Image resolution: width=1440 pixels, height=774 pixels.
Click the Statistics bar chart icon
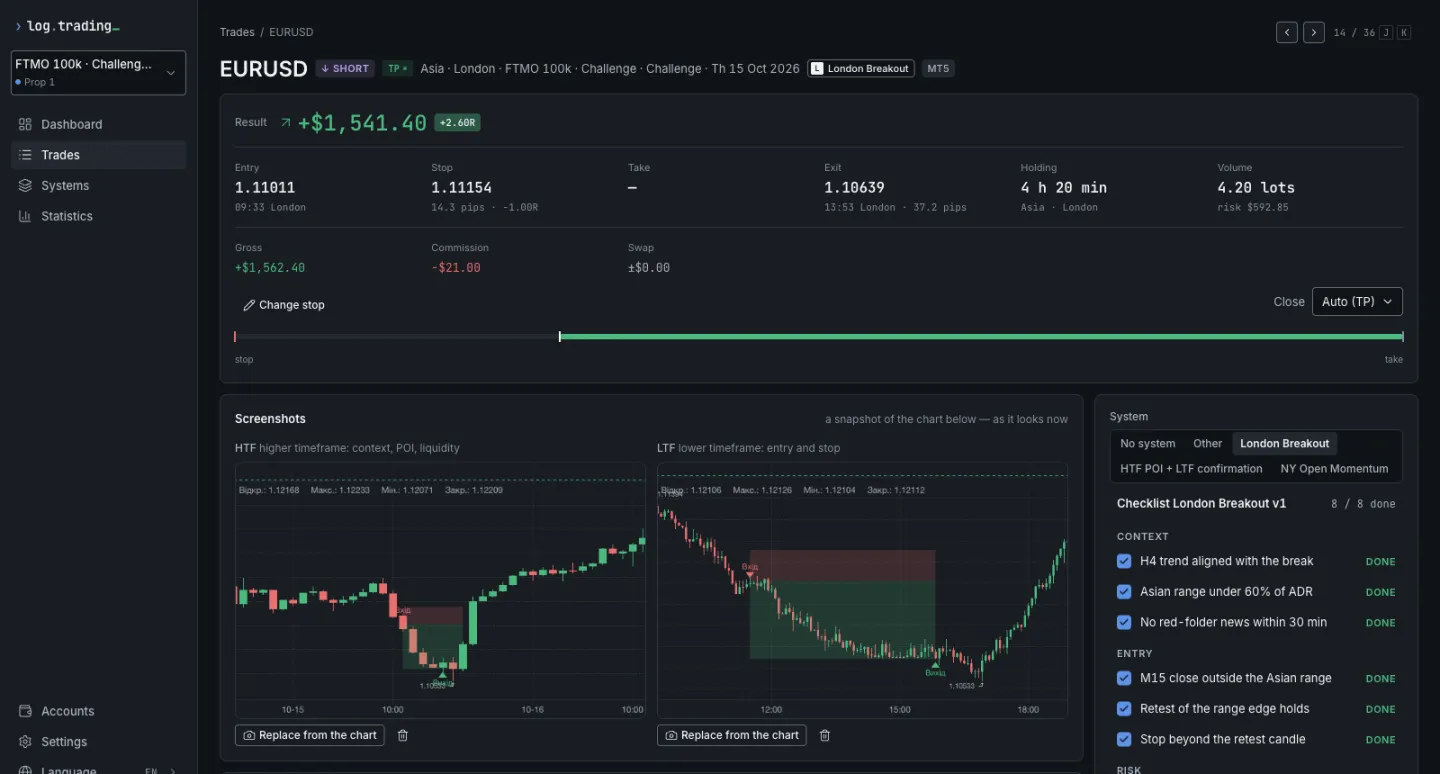25,216
